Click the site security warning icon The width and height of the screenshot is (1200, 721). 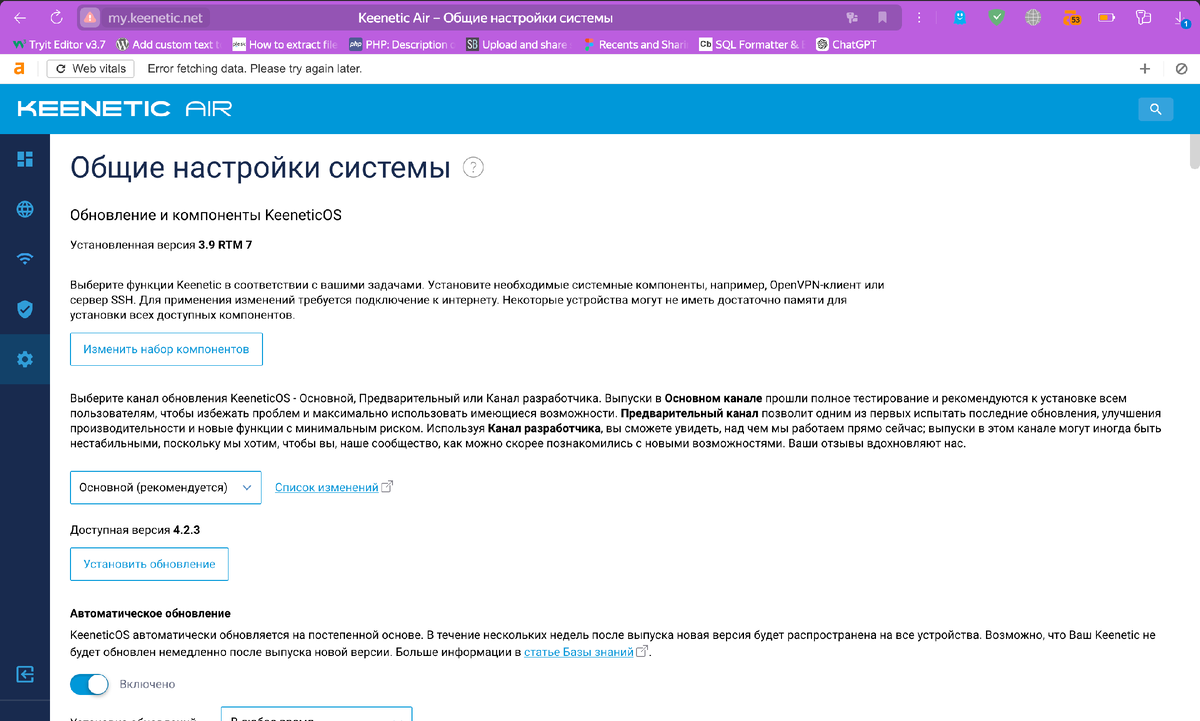(90, 18)
